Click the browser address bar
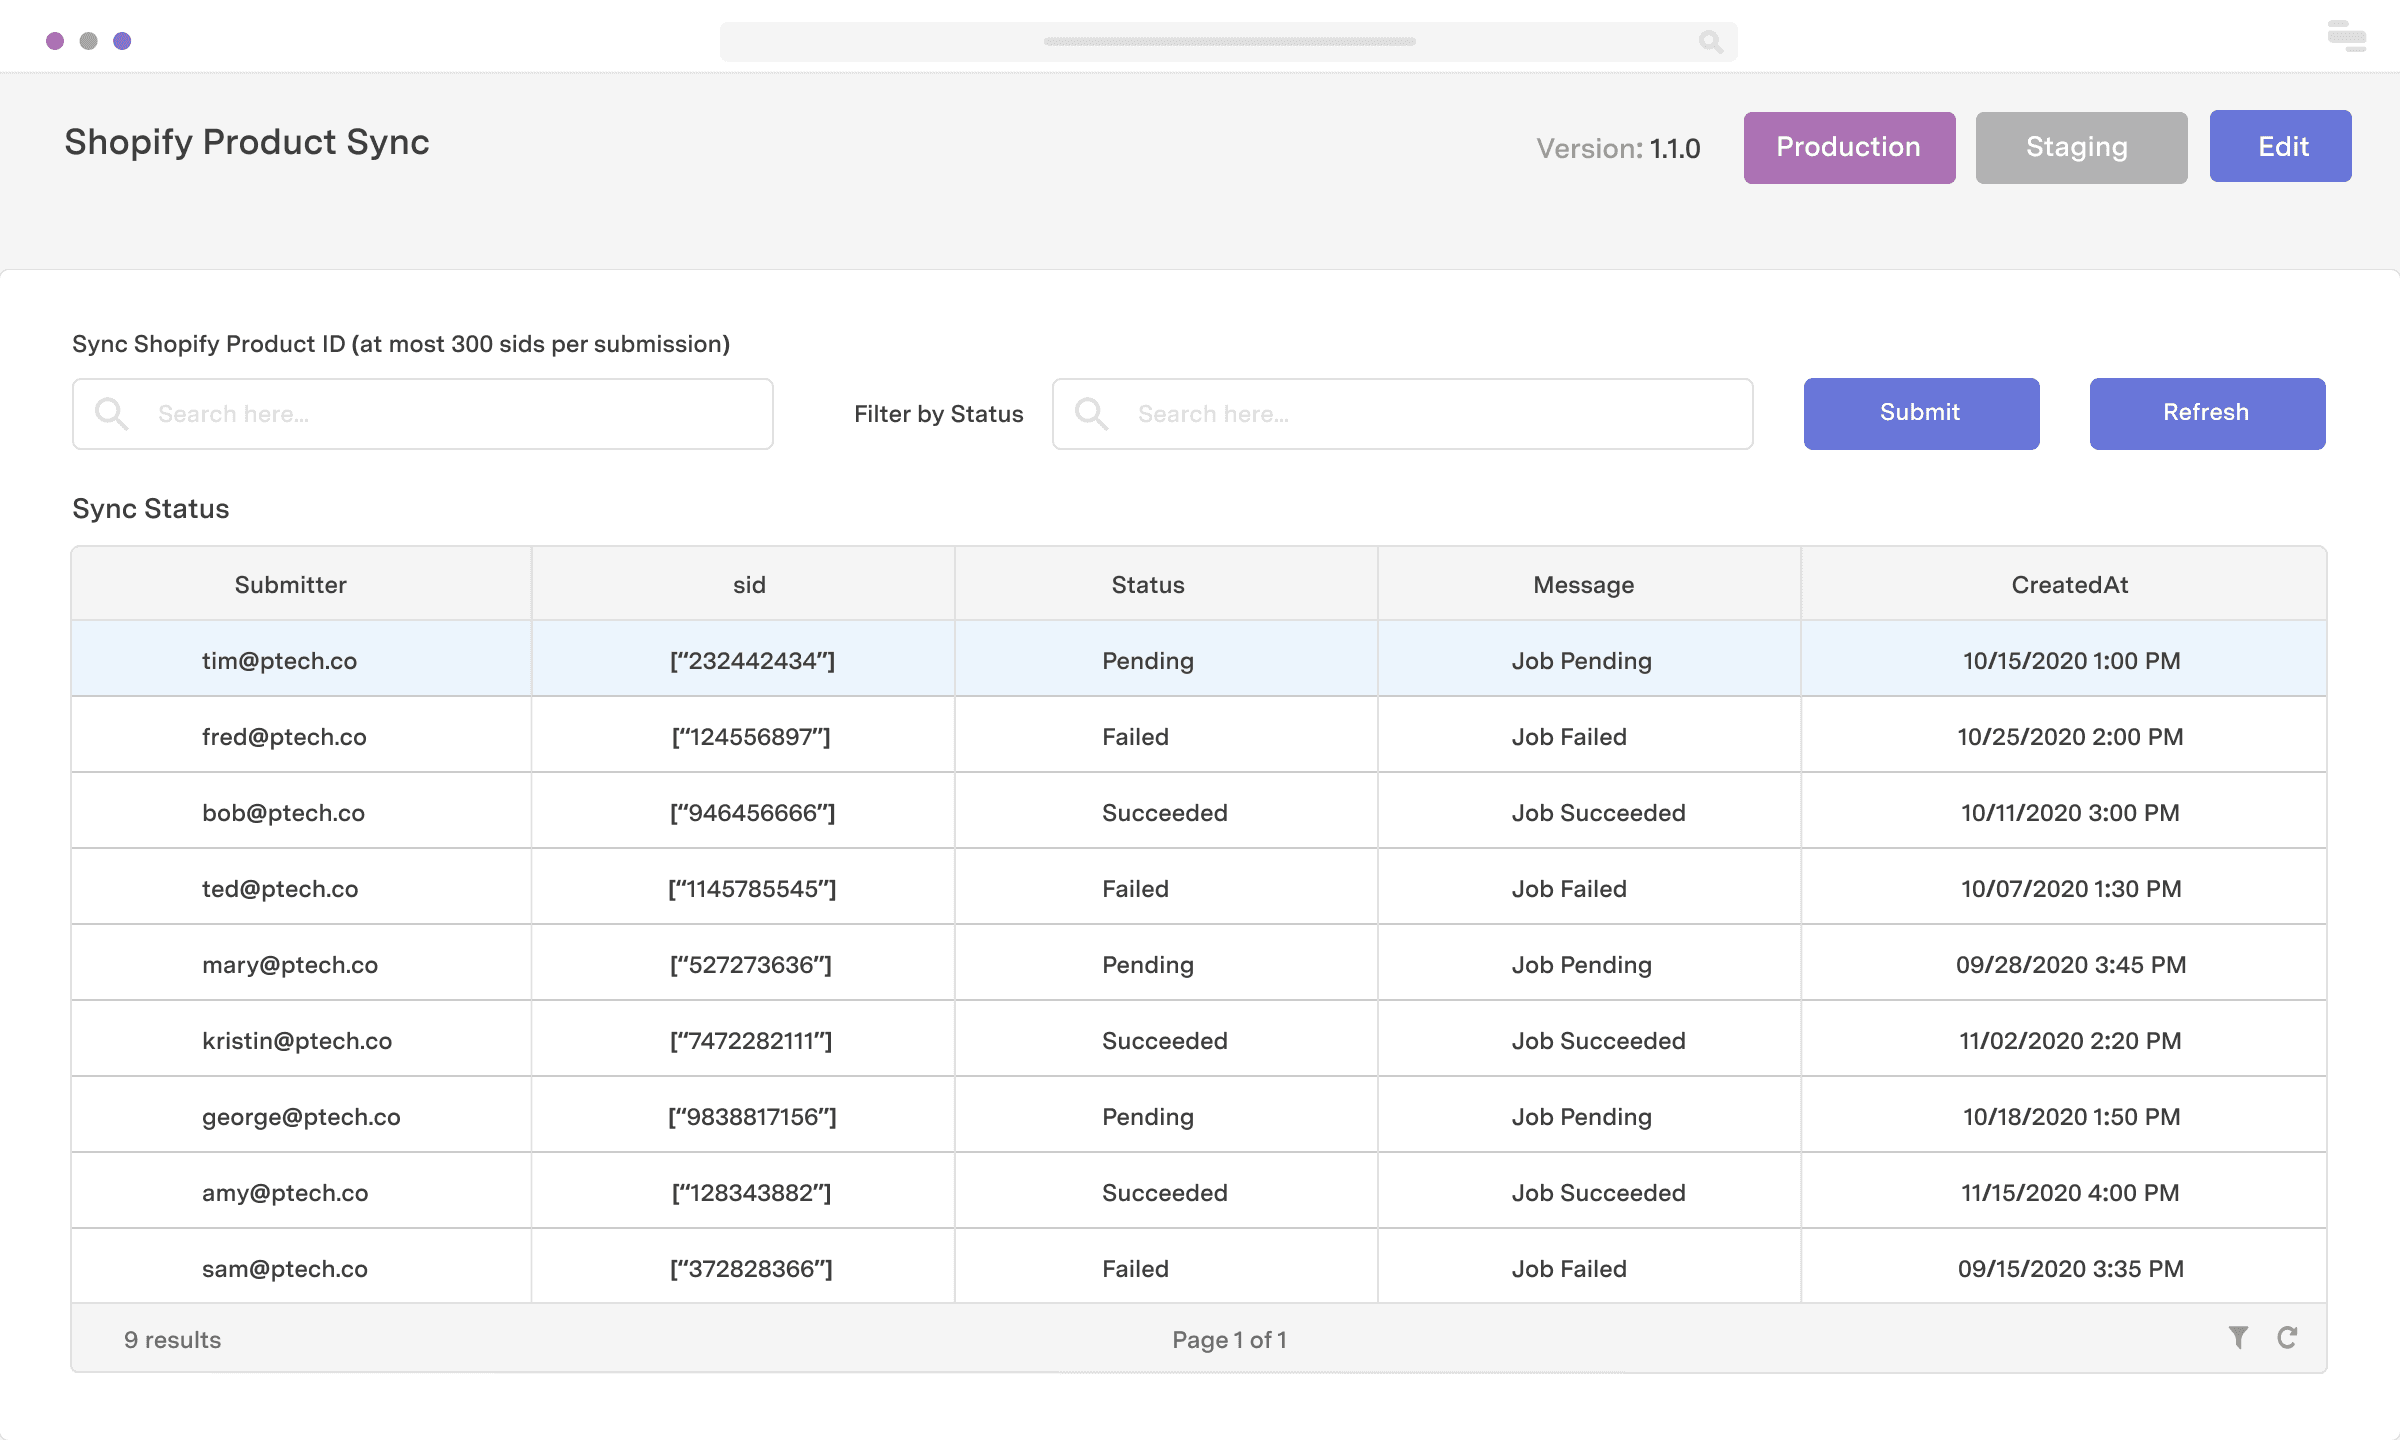The image size is (2400, 1440). tap(1230, 42)
